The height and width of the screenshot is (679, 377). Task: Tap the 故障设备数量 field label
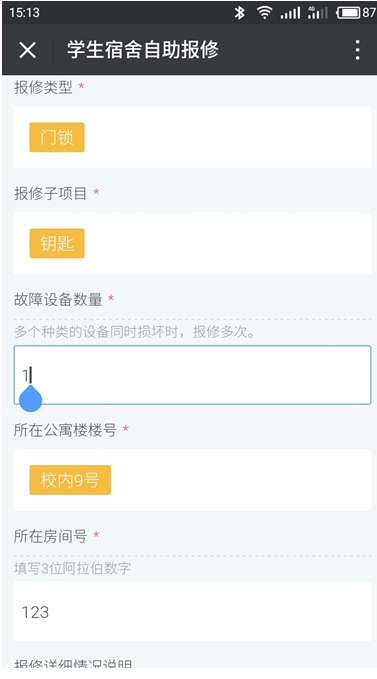point(58,299)
